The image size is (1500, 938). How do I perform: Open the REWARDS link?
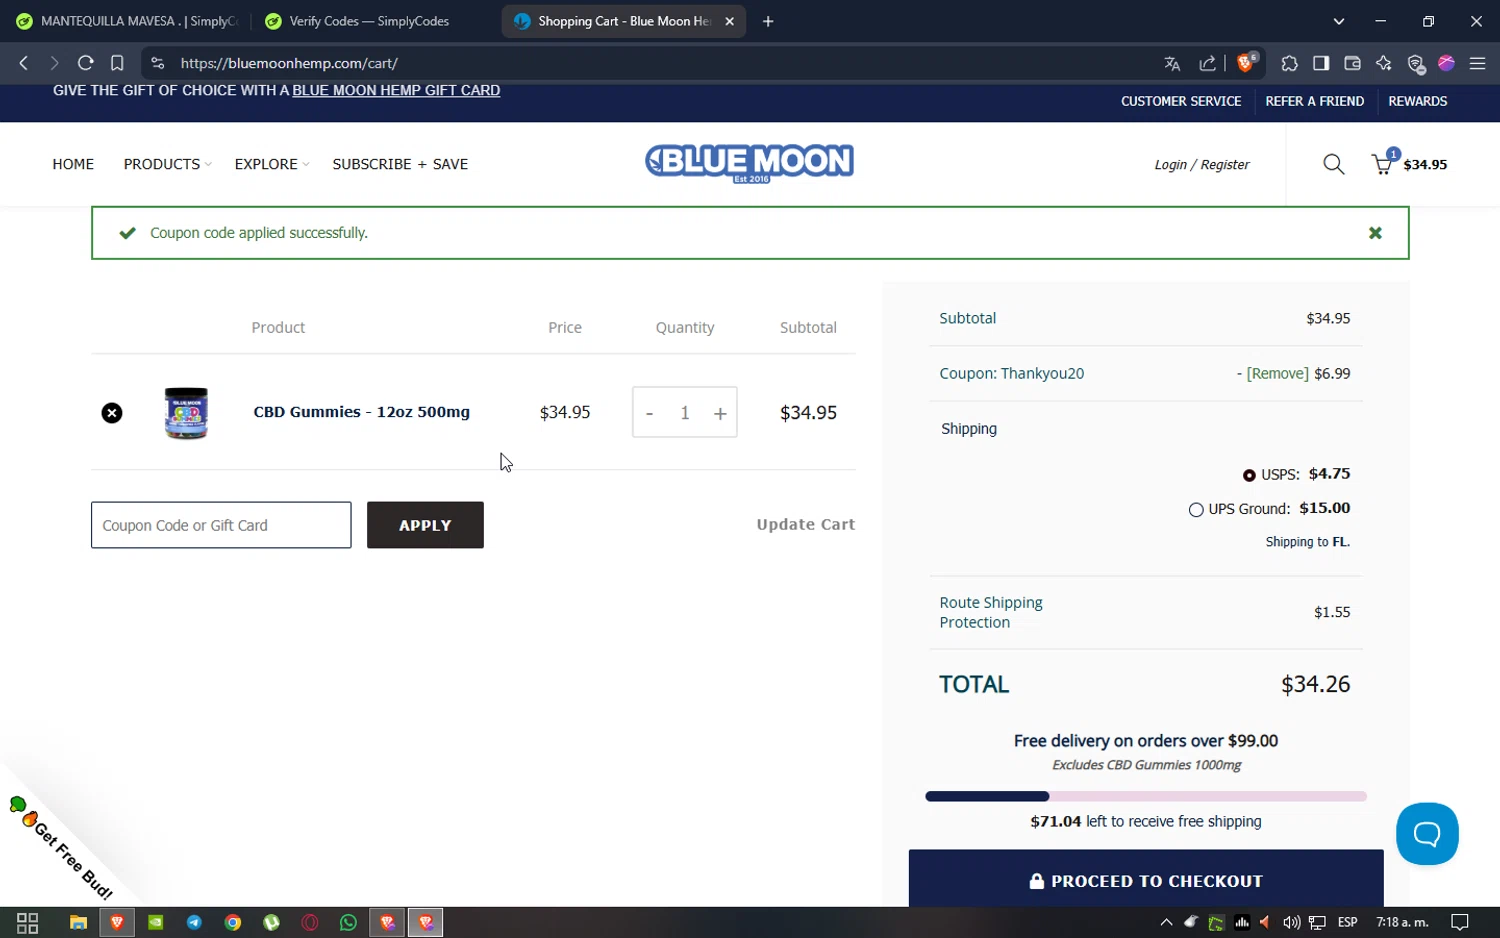(1418, 101)
